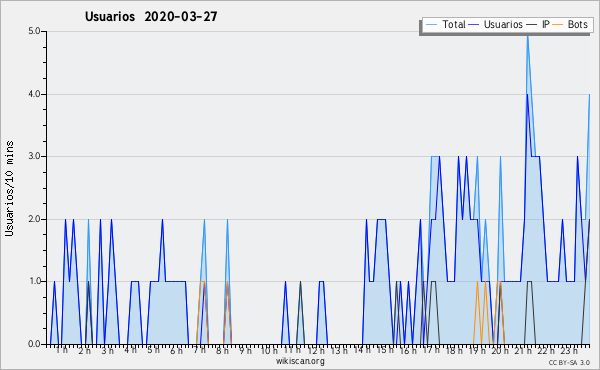Image resolution: width=600 pixels, height=370 pixels.
Task: Click the 5.0 Total peak near 21 h
Action: 528,36
